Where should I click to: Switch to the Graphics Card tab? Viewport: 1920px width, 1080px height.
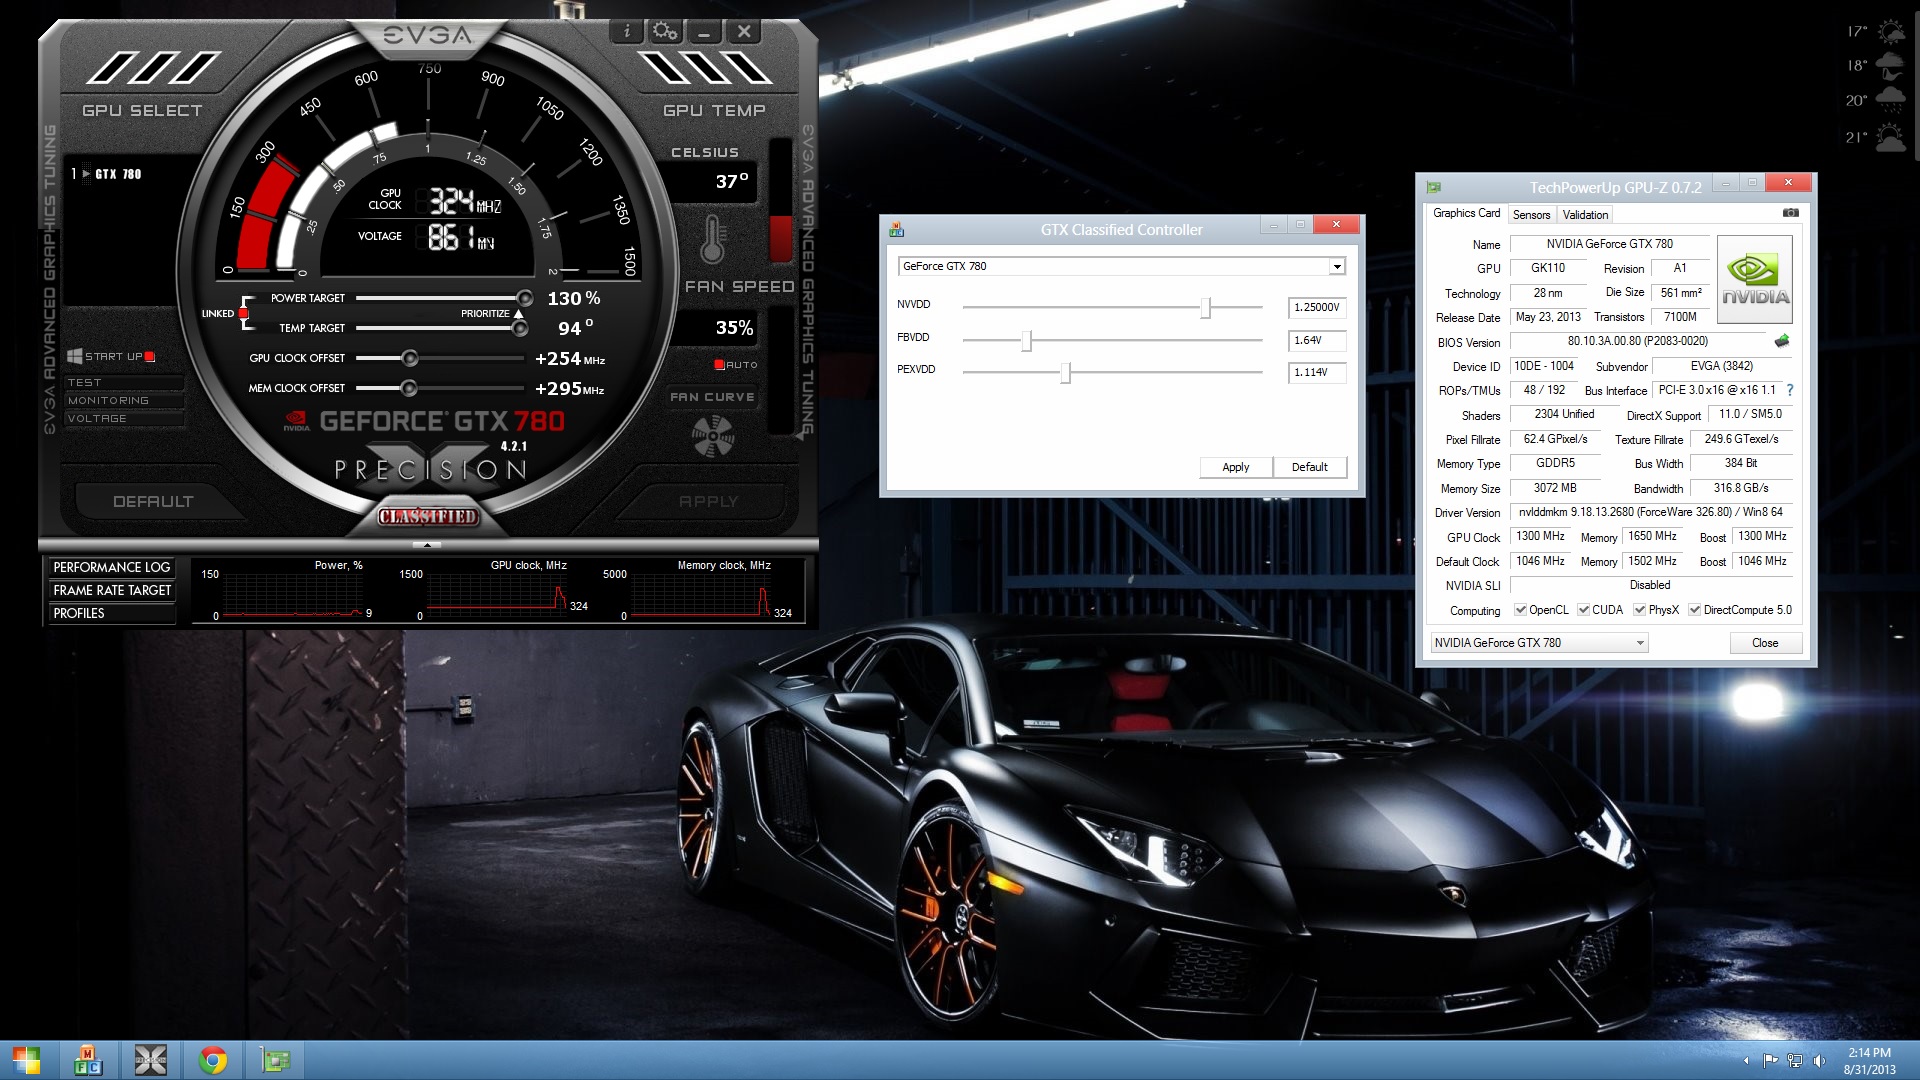coord(1466,213)
